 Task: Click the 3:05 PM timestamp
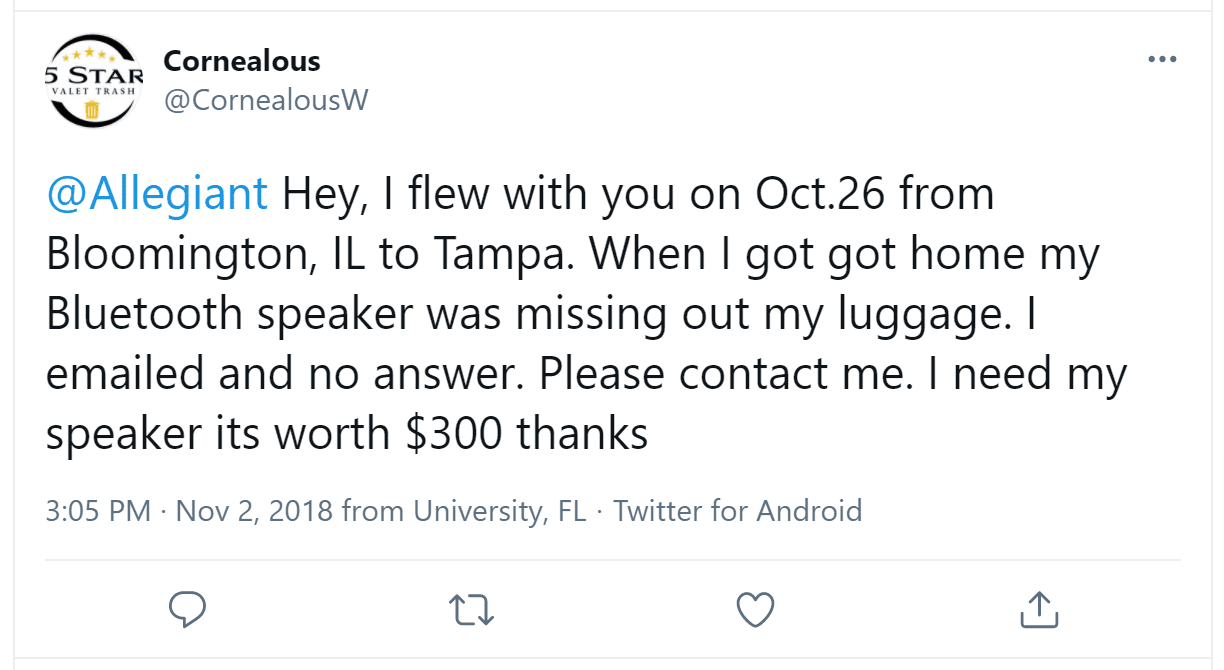coord(98,511)
